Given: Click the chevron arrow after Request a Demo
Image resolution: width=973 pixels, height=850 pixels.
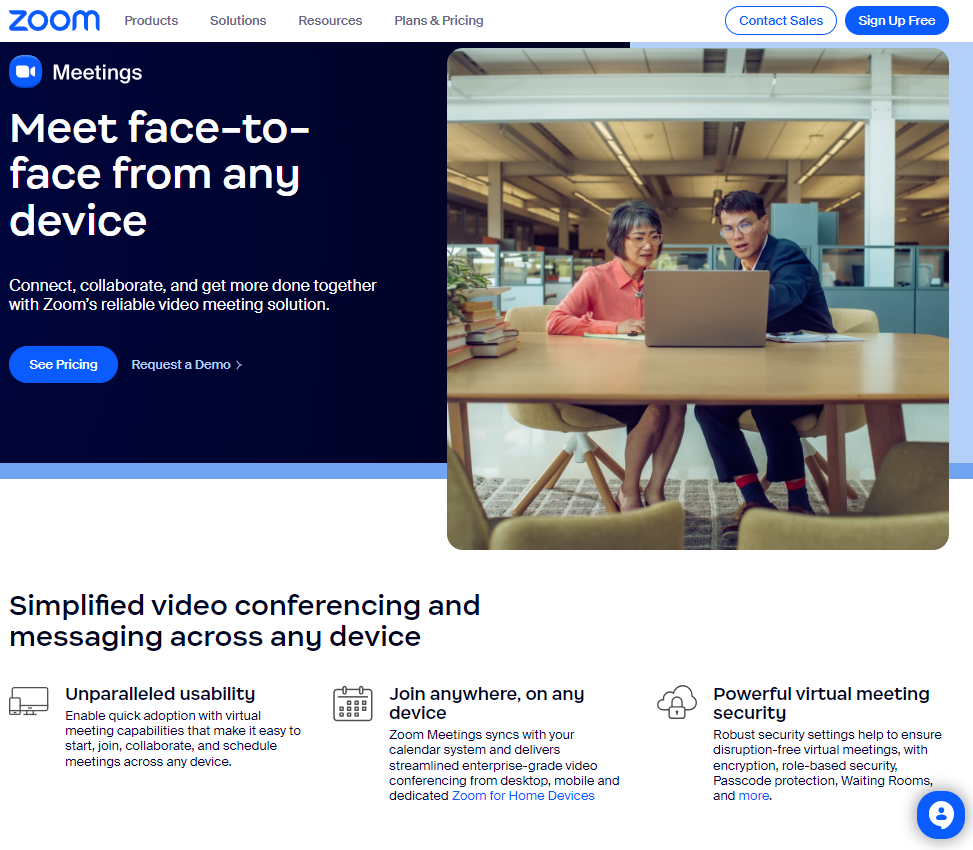Looking at the screenshot, I should [240, 365].
